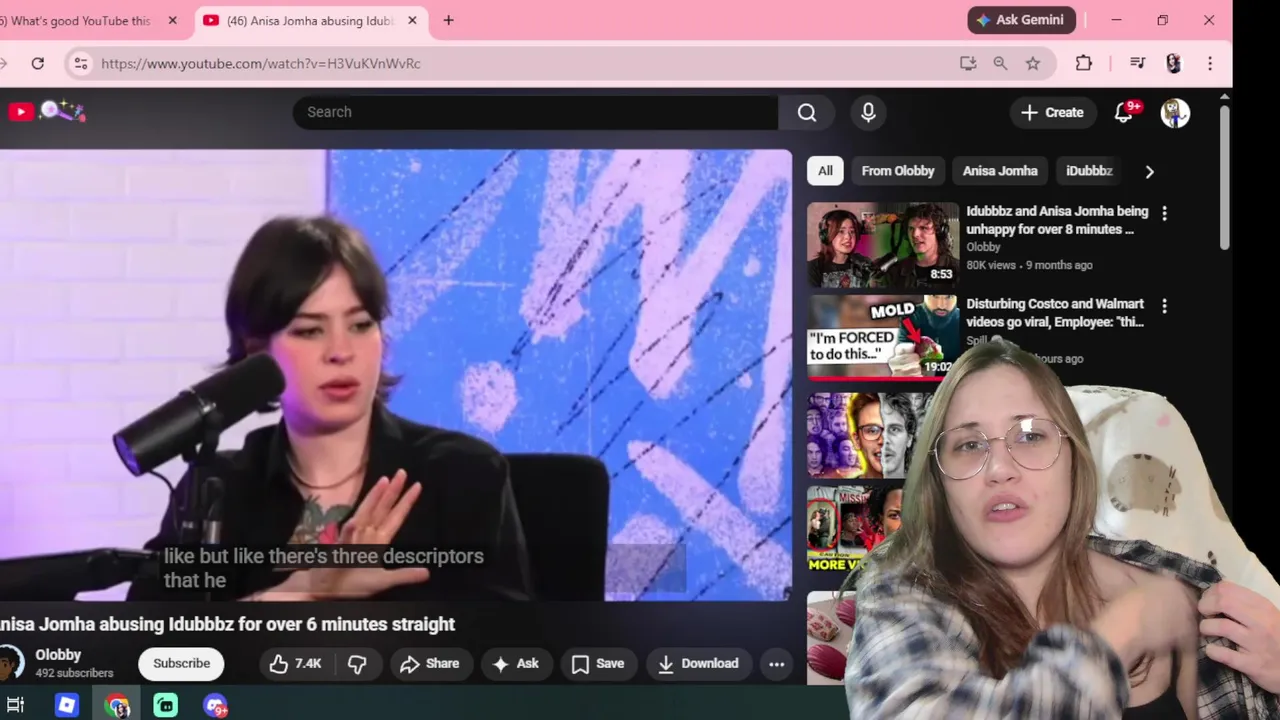Click the search magnifier button
Screen dimensions: 1280x720
click(x=807, y=112)
